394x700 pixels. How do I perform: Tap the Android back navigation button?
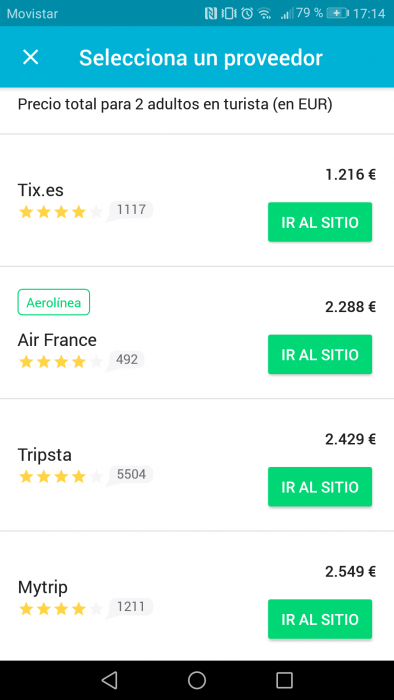pyautogui.click(x=109, y=680)
